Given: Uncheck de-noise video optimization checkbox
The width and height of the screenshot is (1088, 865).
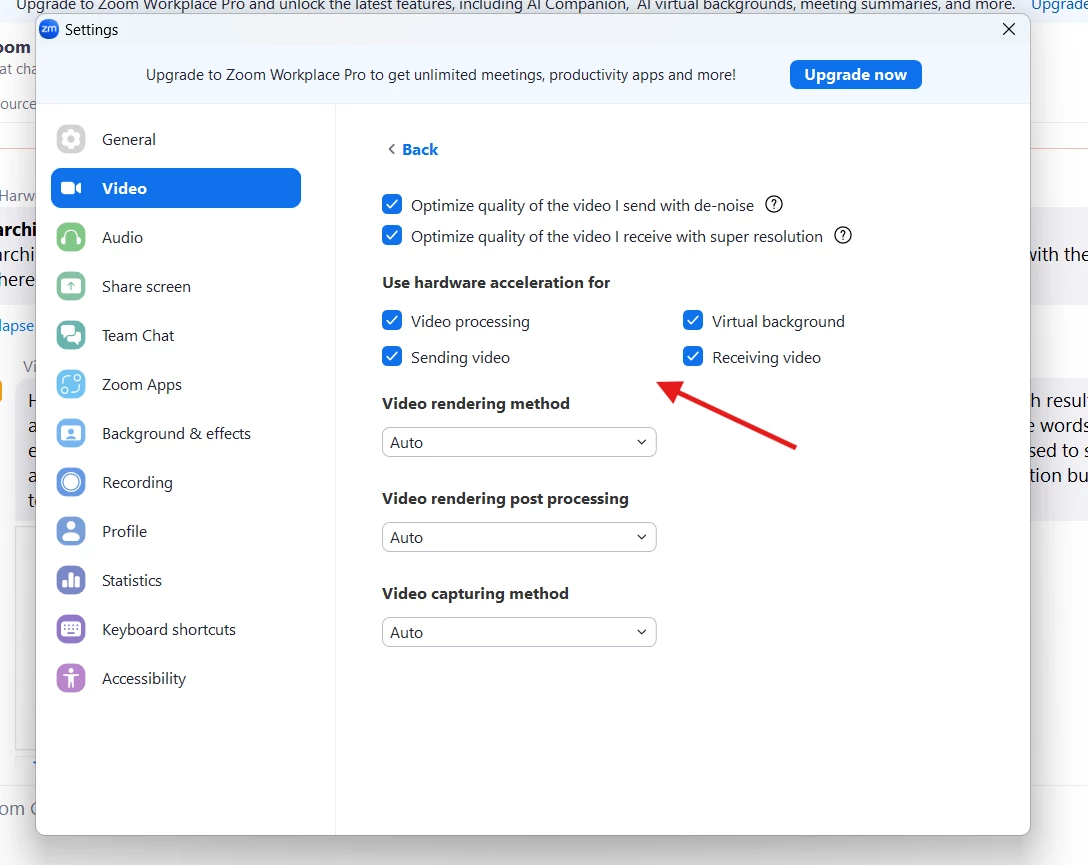Looking at the screenshot, I should pos(392,205).
